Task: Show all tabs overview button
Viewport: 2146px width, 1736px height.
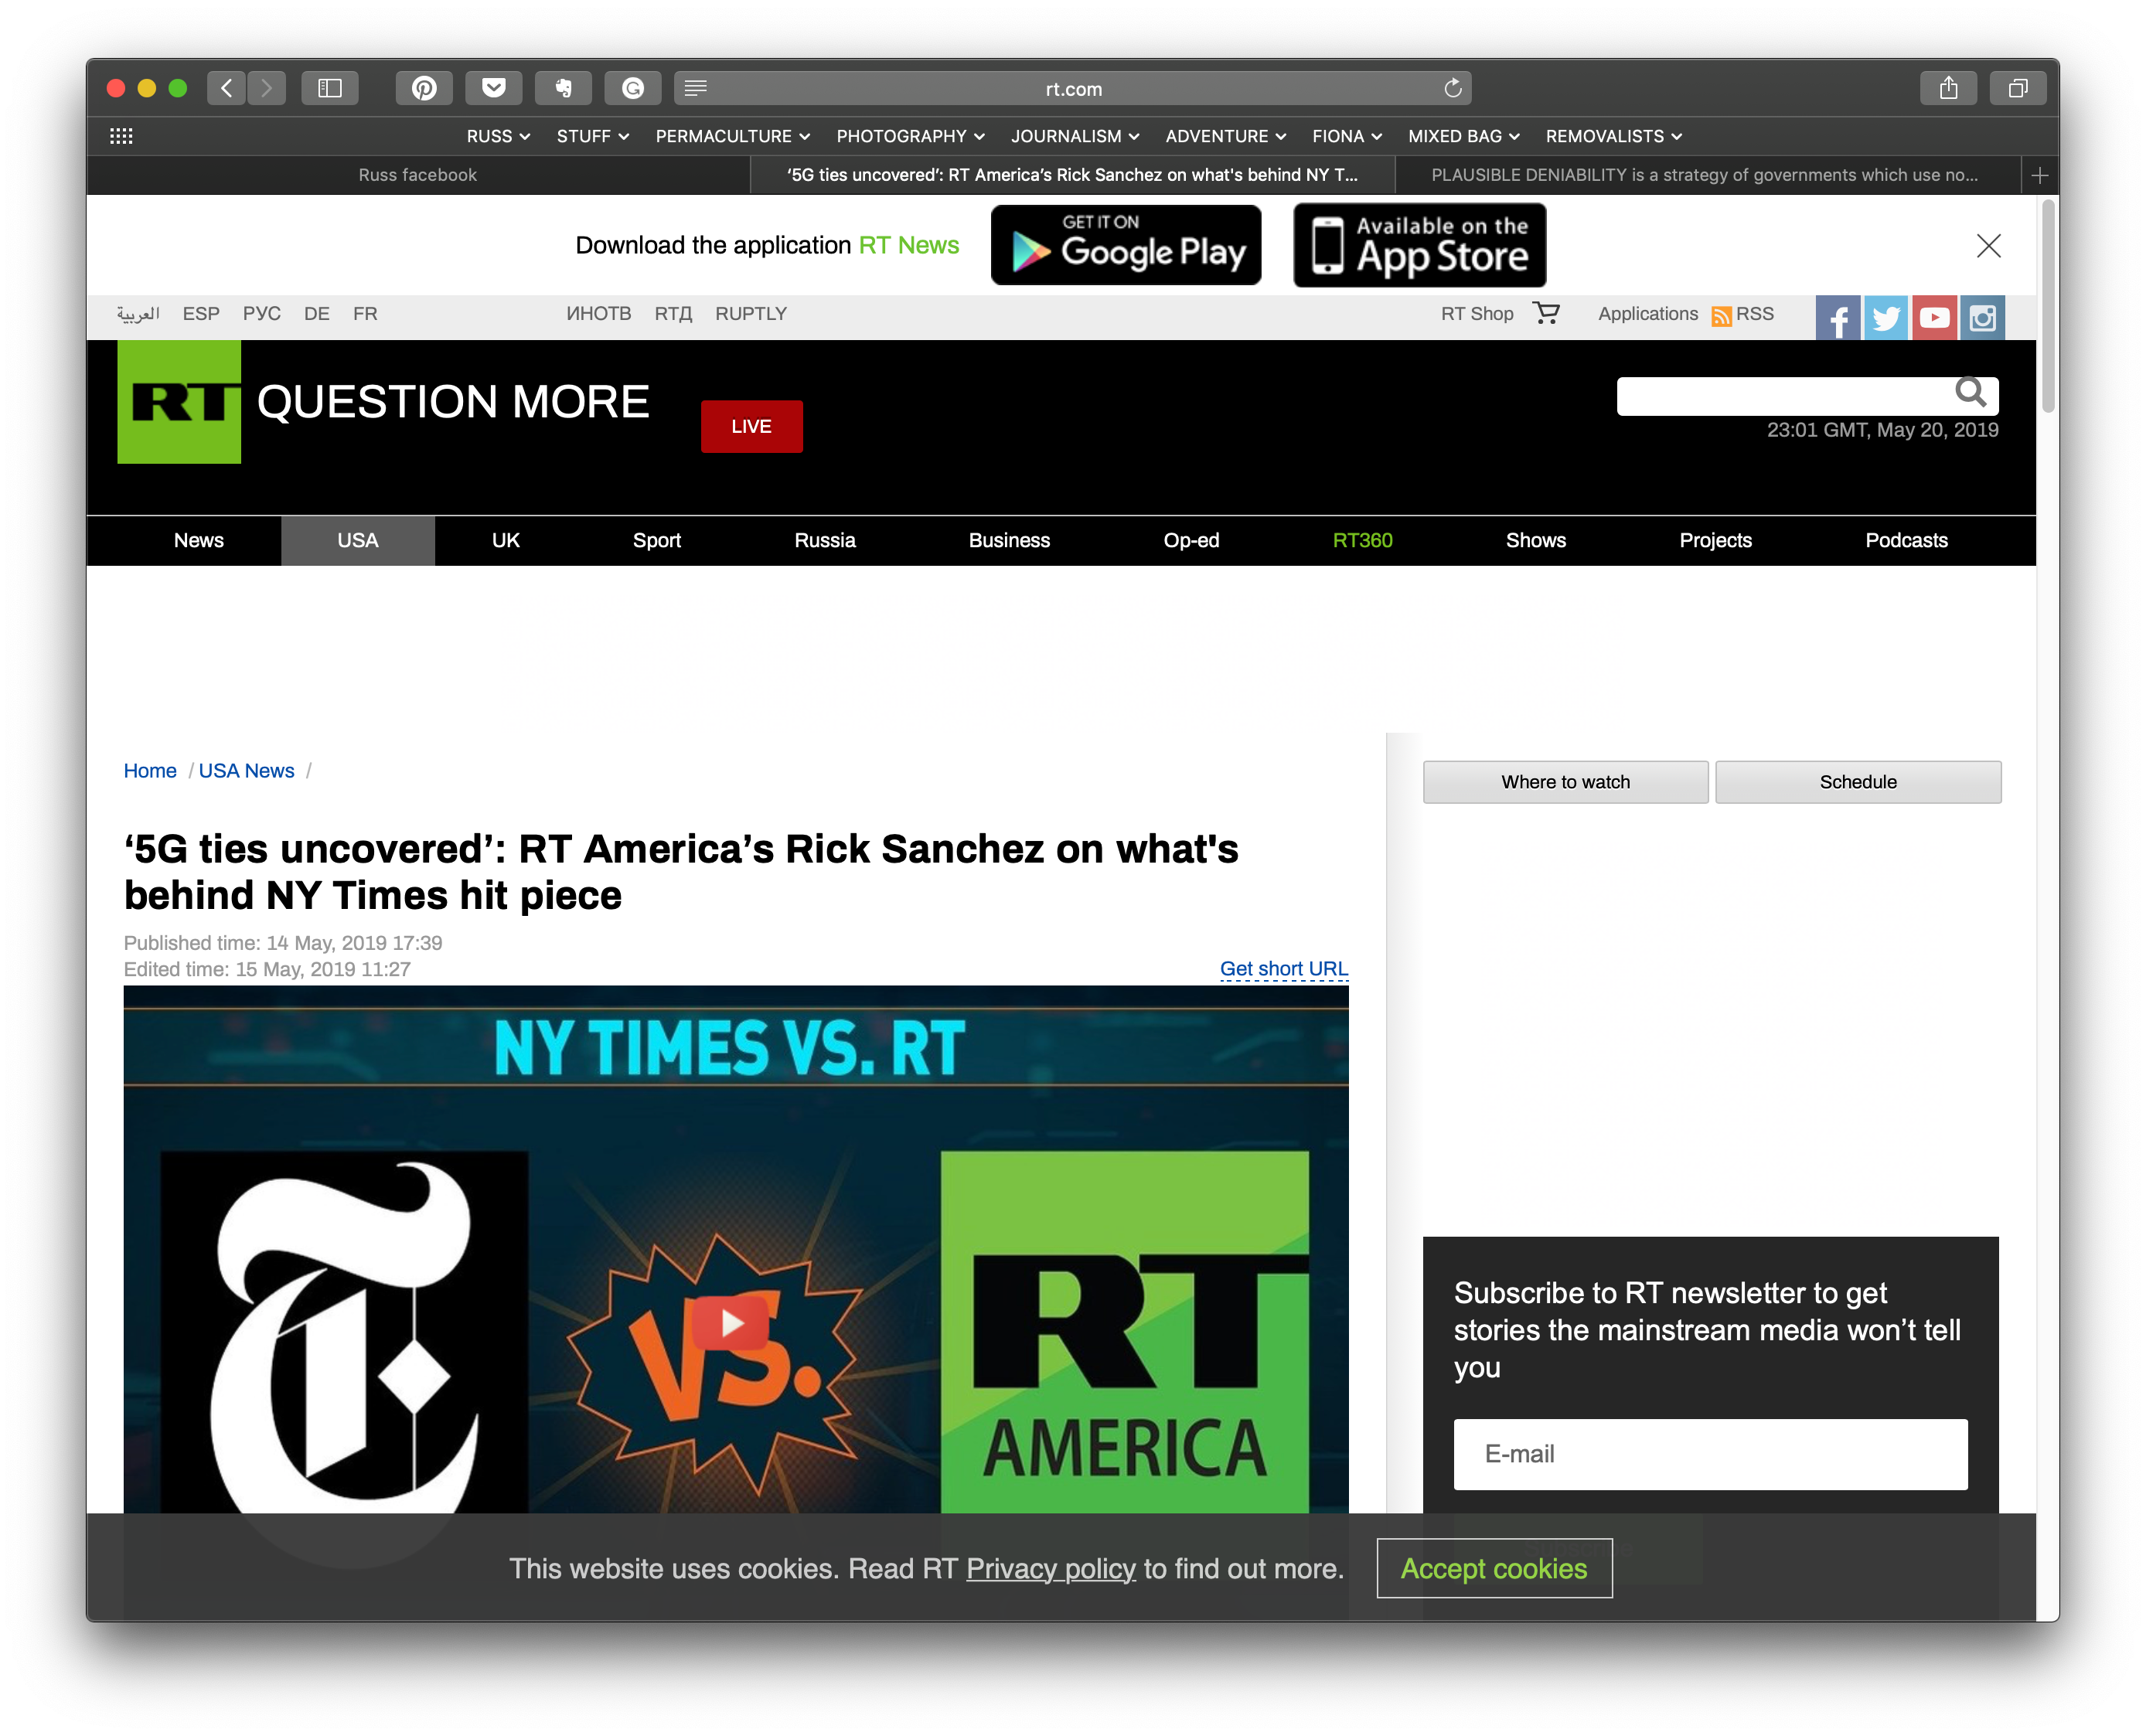Action: click(2018, 88)
